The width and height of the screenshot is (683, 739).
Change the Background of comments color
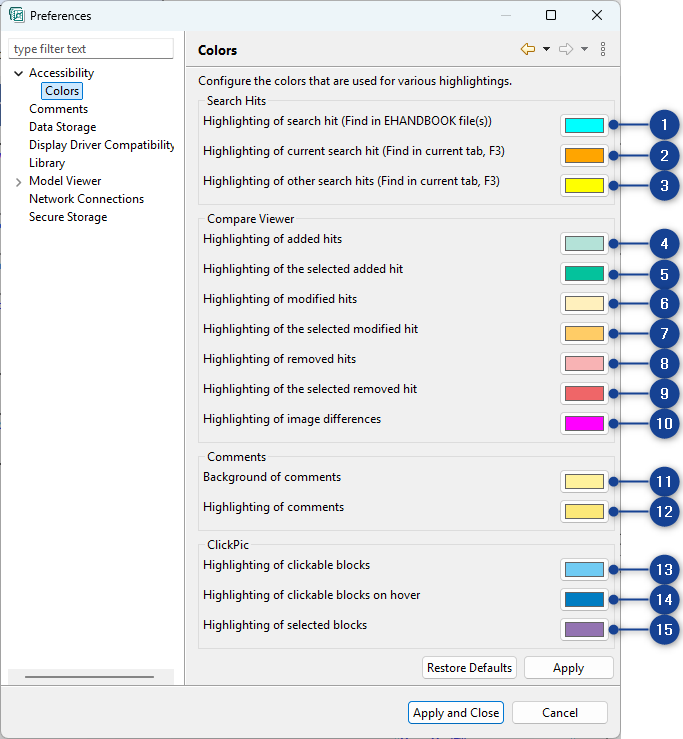pos(584,482)
